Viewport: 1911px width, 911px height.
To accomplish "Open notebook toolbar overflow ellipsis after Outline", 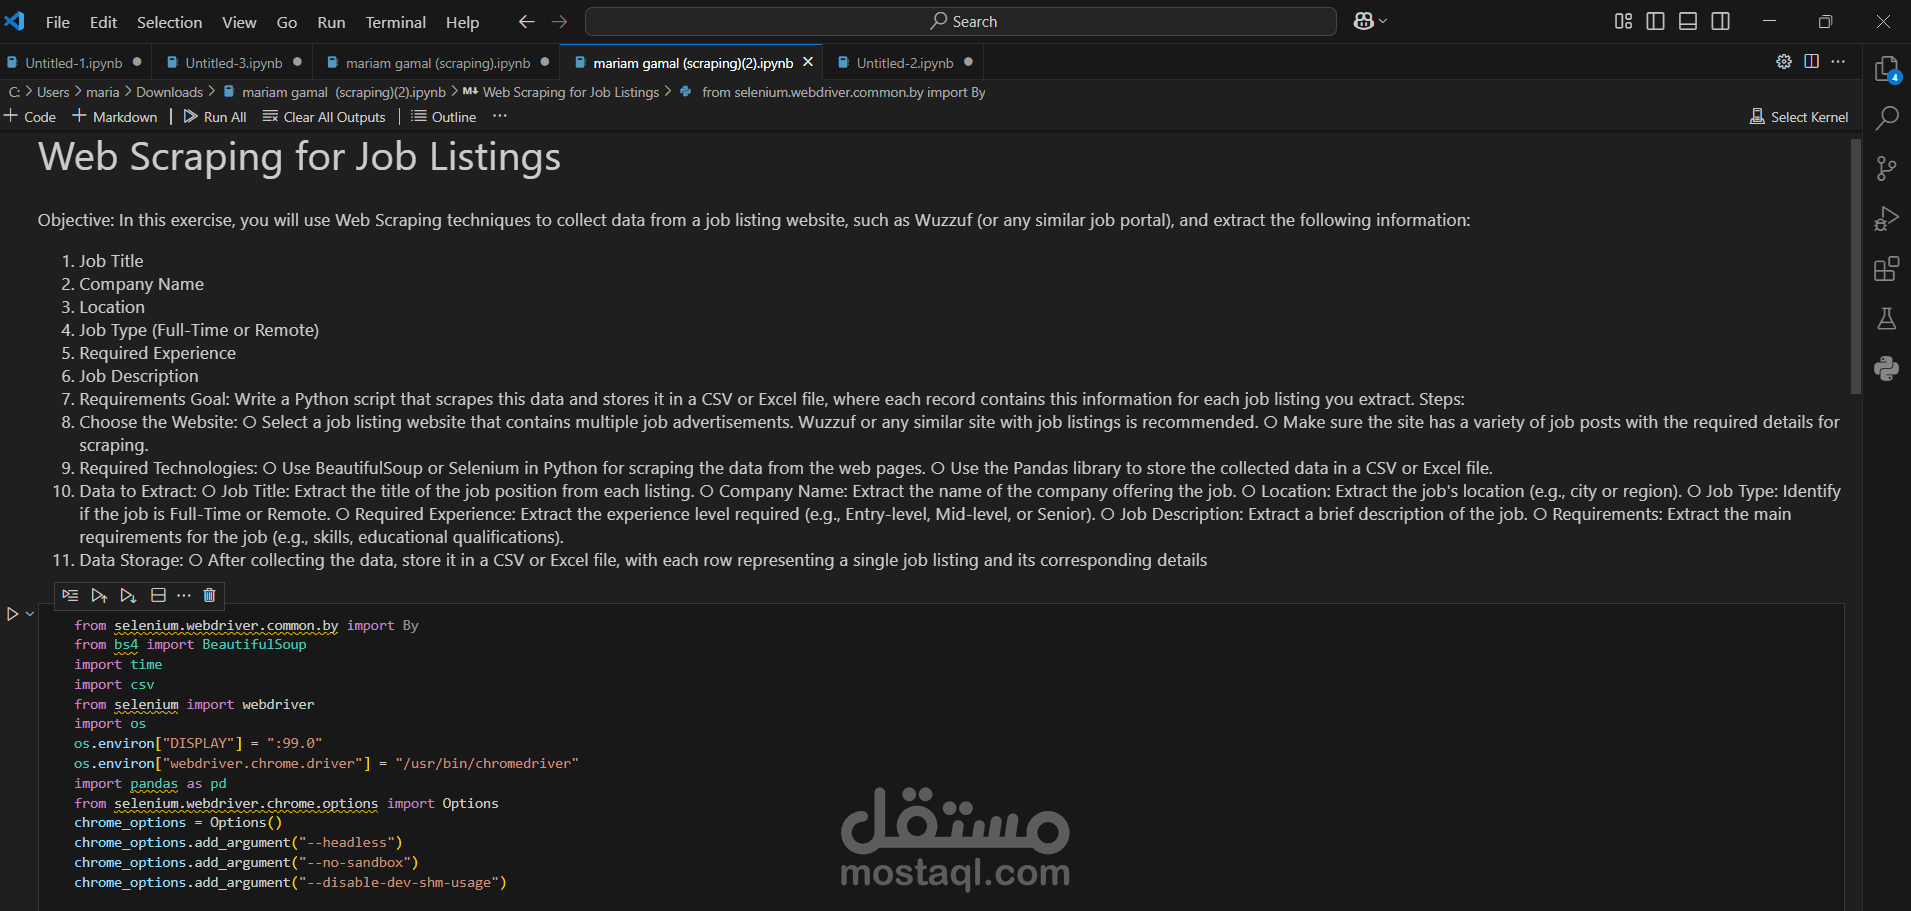I will point(500,117).
